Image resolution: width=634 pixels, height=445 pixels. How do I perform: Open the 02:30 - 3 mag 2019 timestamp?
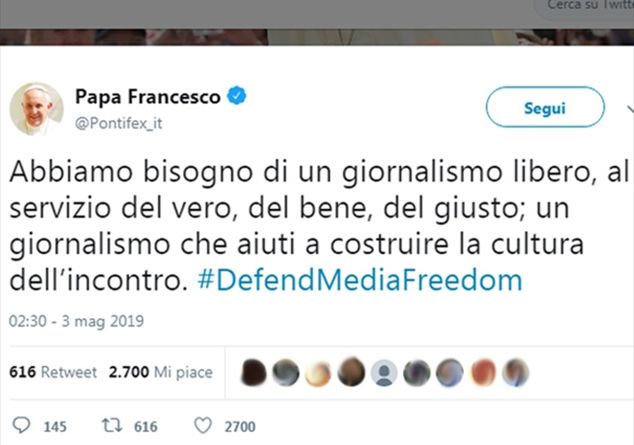coord(76,321)
